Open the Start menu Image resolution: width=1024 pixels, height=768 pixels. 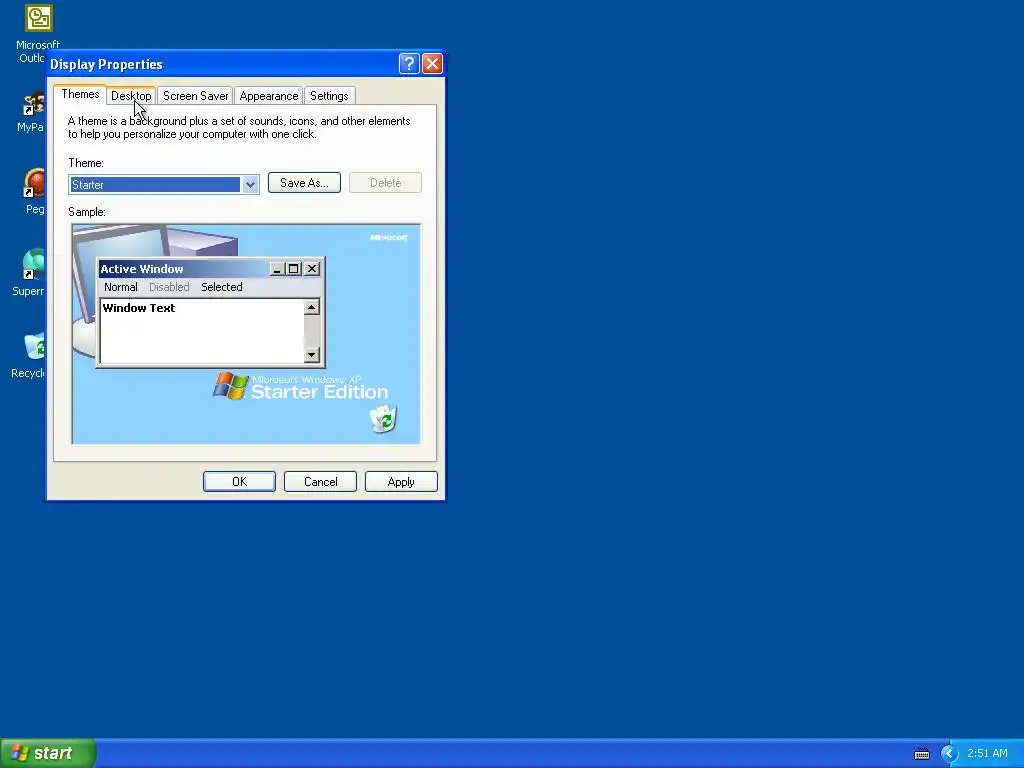pyautogui.click(x=48, y=753)
